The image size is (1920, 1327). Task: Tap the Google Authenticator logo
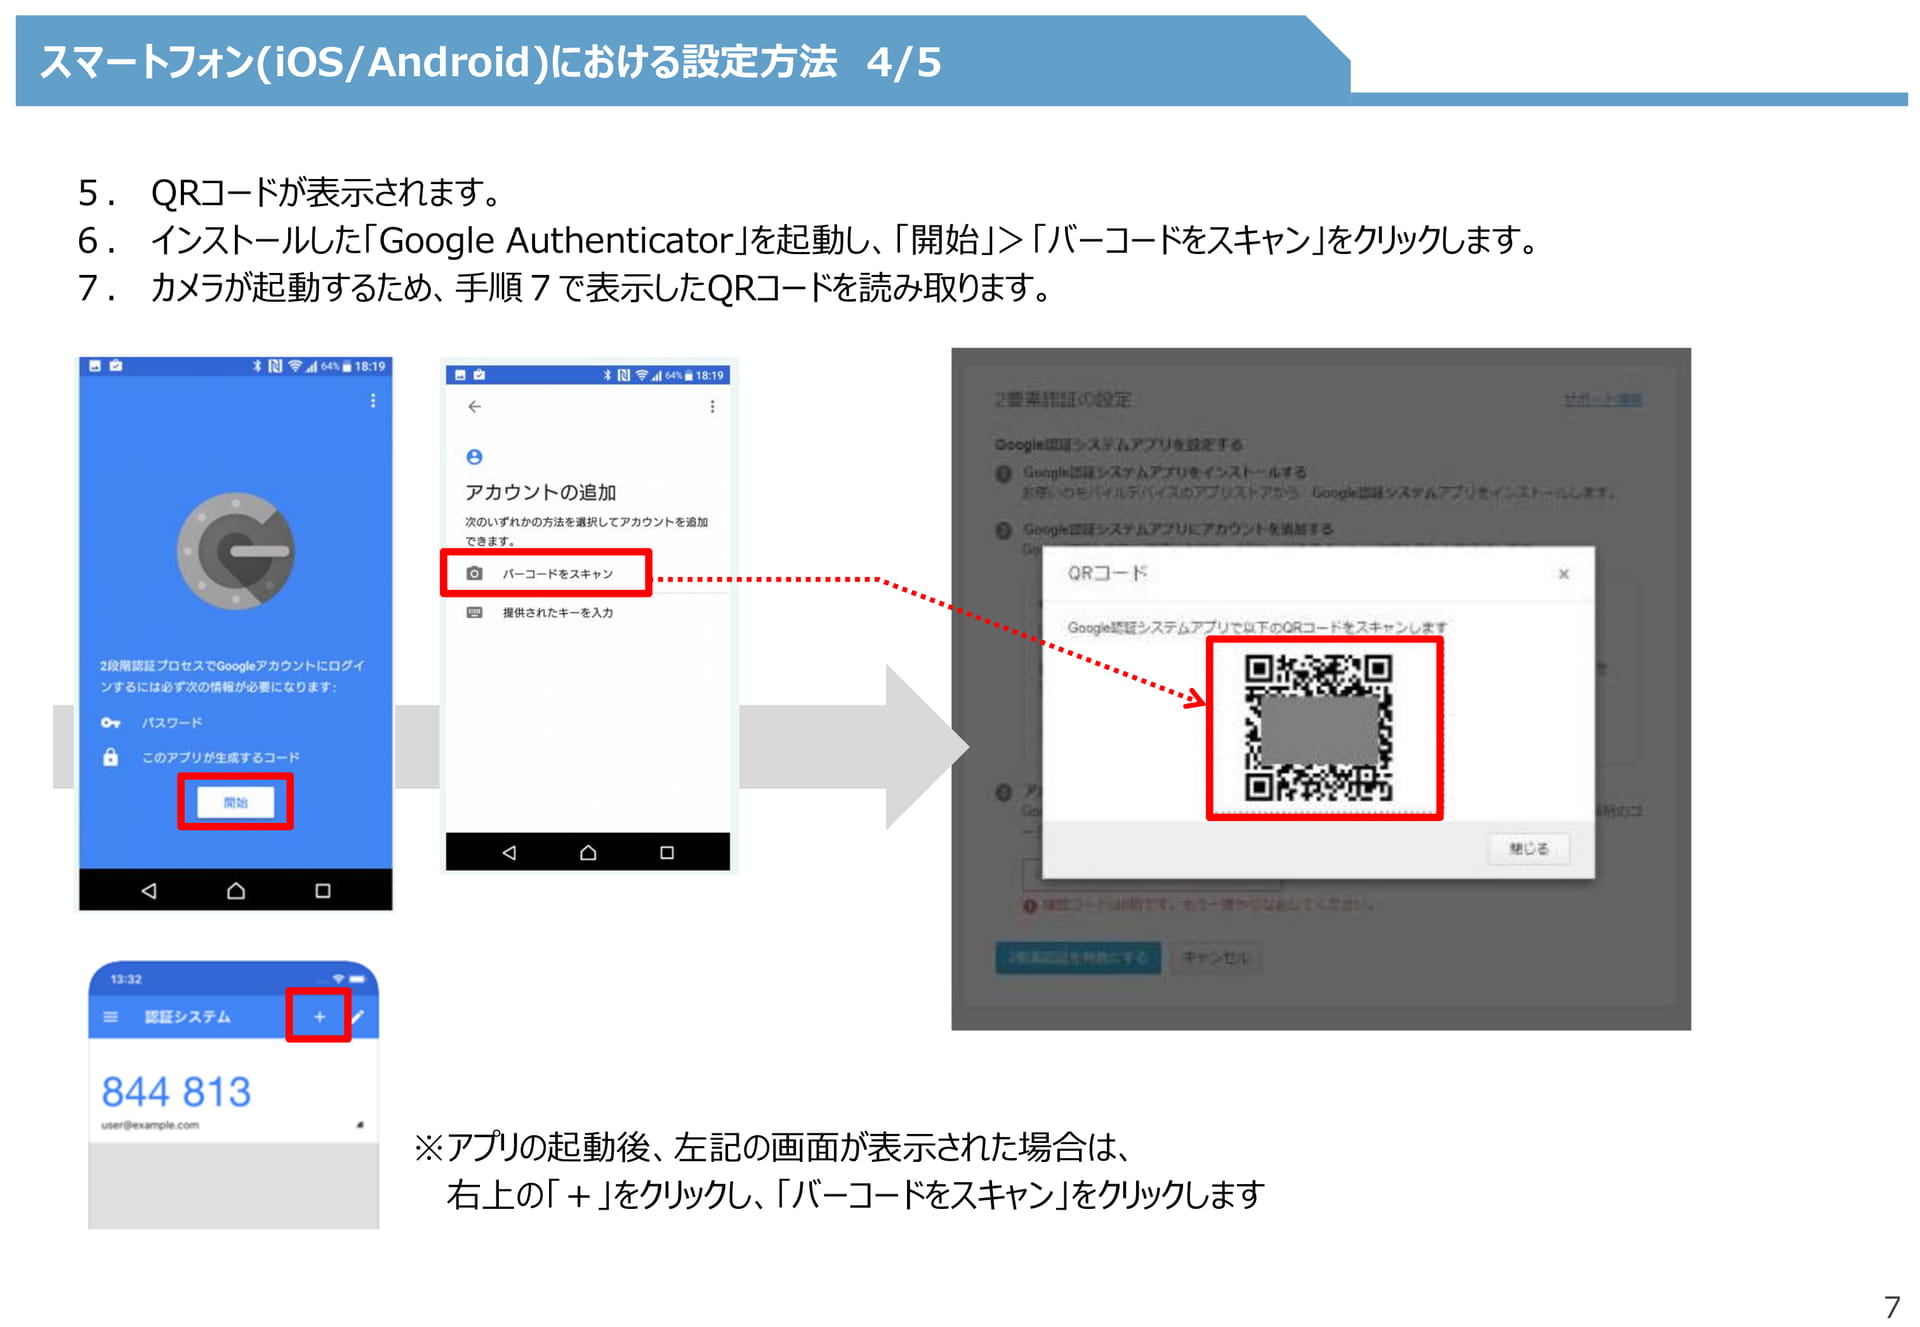coord(236,551)
